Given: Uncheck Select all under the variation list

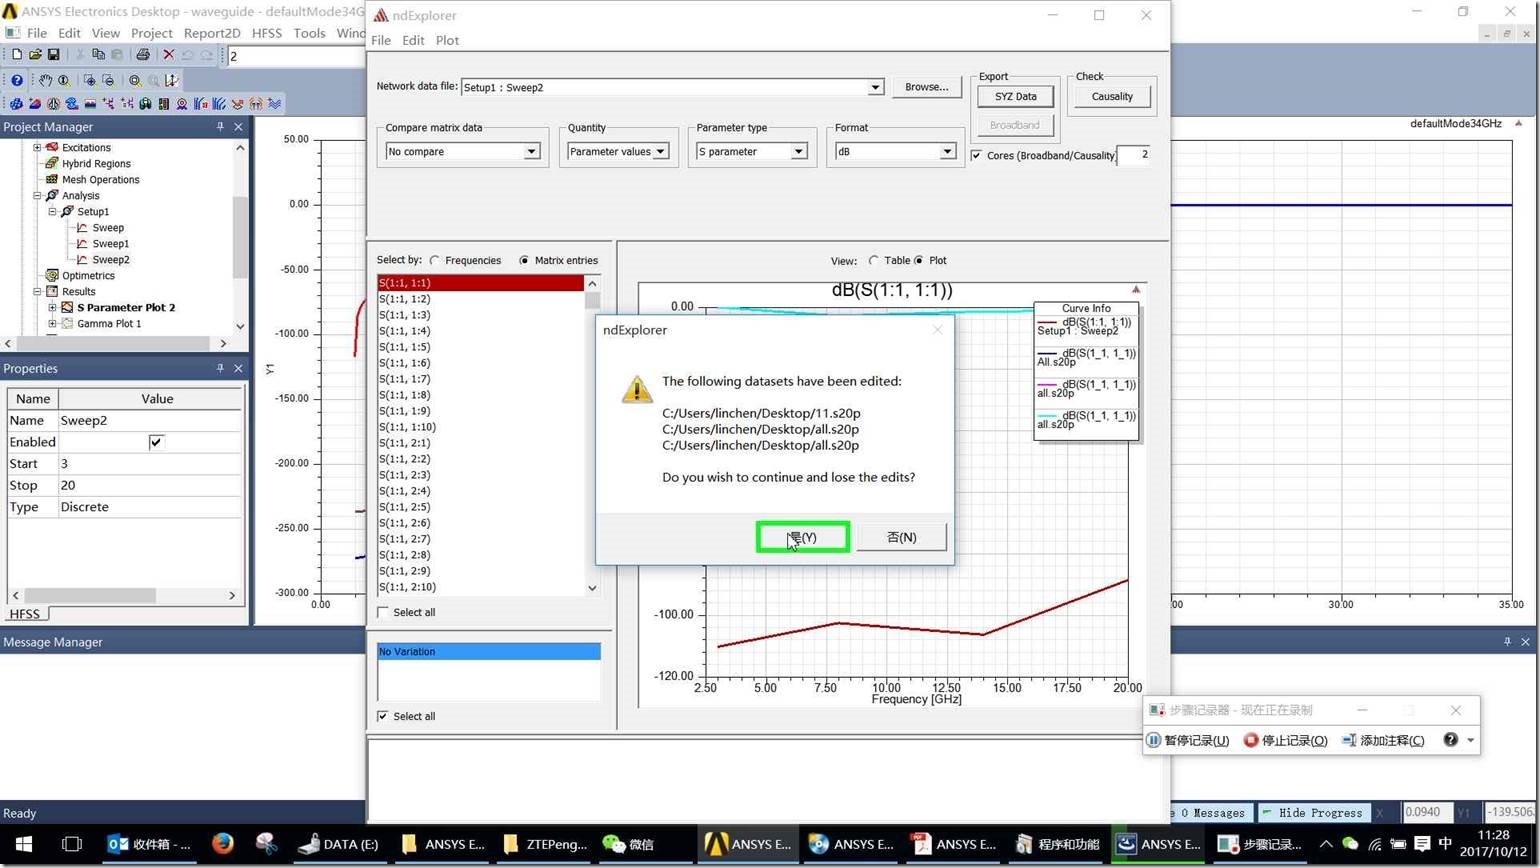Looking at the screenshot, I should pos(383,716).
